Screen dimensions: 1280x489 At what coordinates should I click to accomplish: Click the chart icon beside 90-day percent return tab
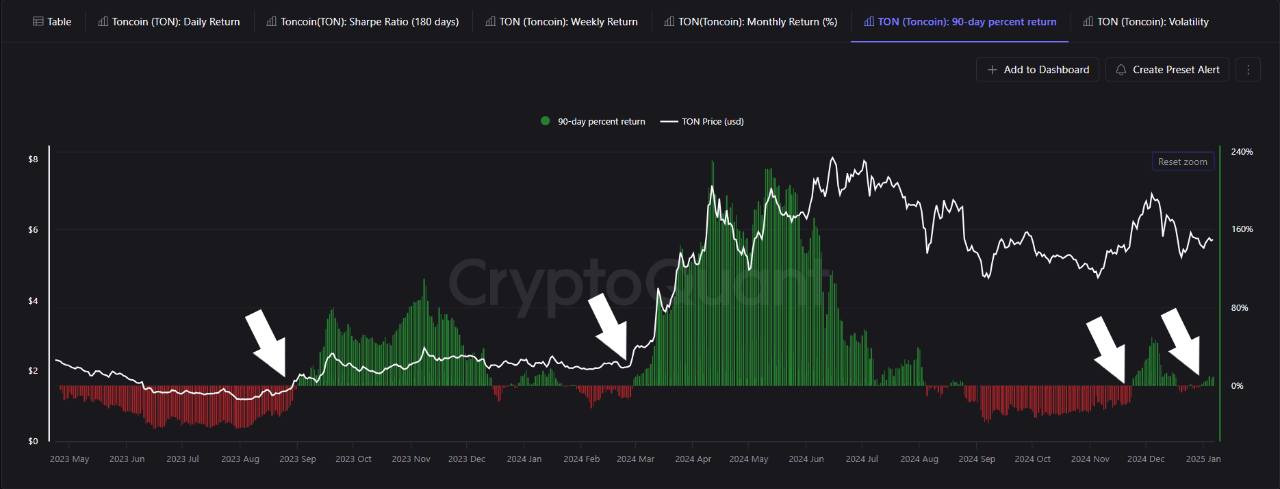[x=868, y=22]
